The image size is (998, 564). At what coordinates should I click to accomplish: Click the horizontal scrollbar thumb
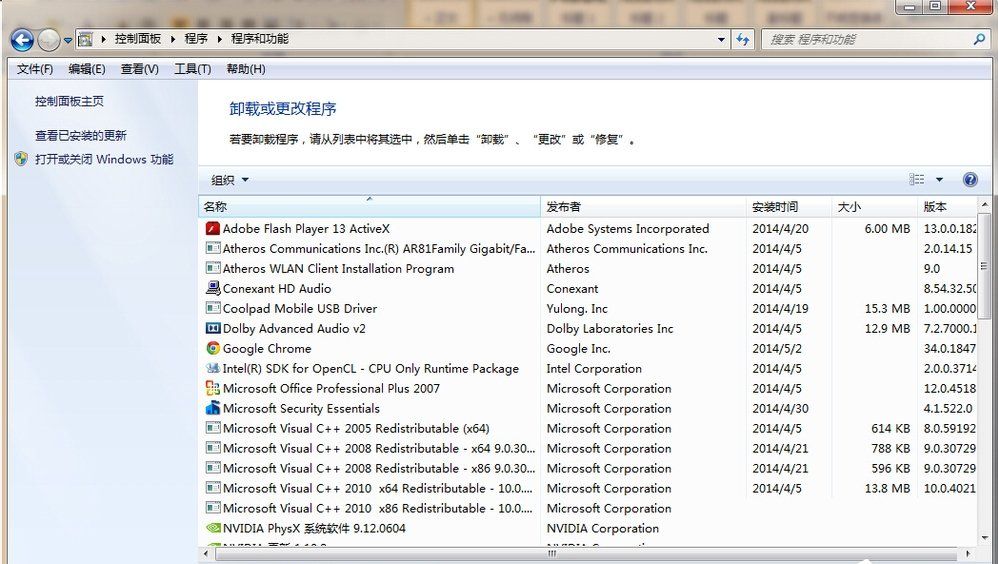tap(552, 554)
